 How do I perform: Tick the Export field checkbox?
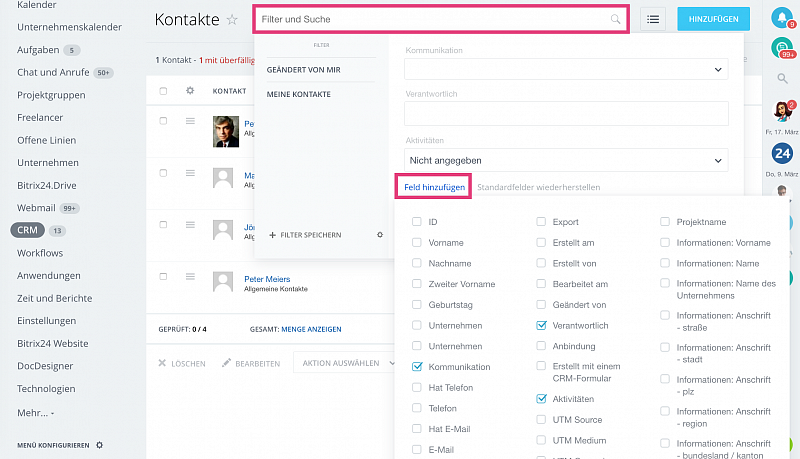click(x=541, y=222)
